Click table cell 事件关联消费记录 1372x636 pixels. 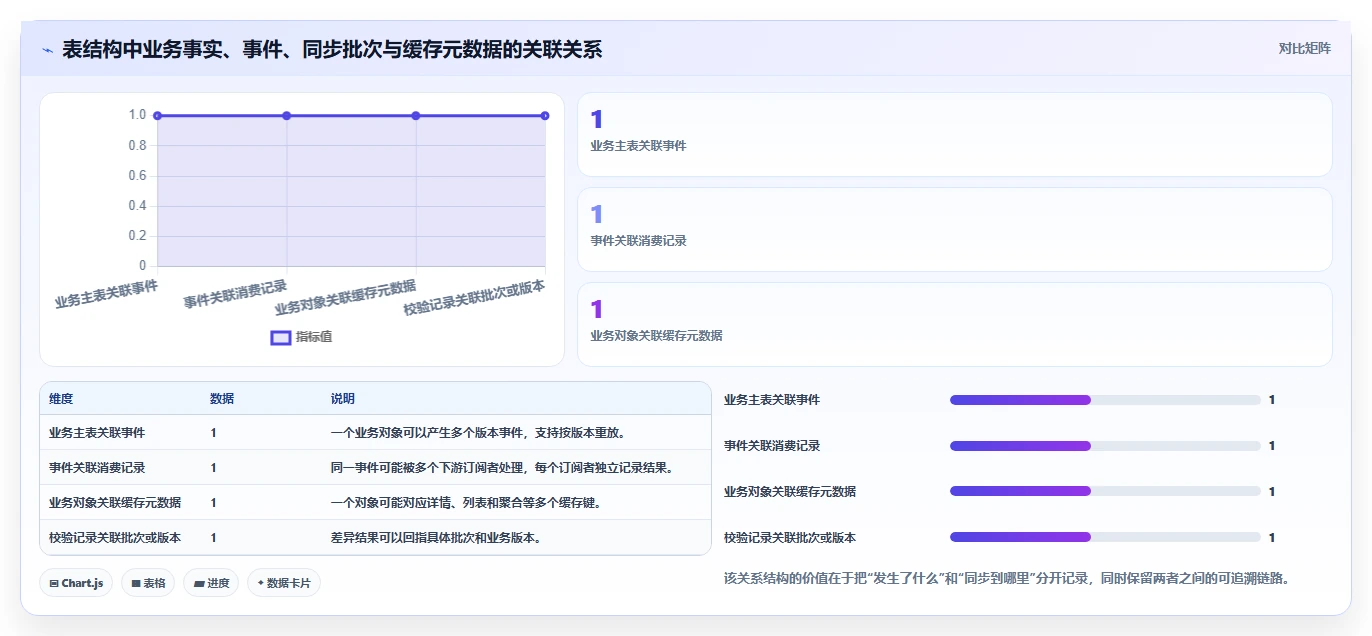tap(97, 468)
